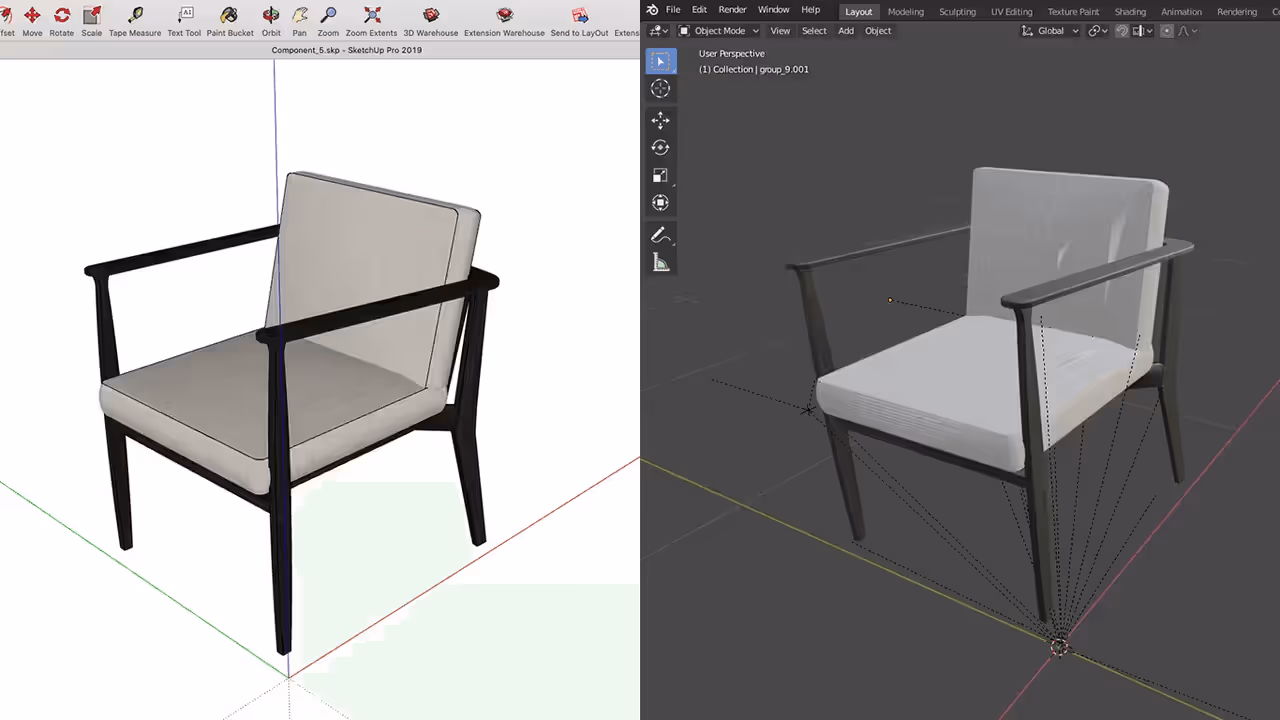Switch to the Modeling workspace tab

pos(906,11)
